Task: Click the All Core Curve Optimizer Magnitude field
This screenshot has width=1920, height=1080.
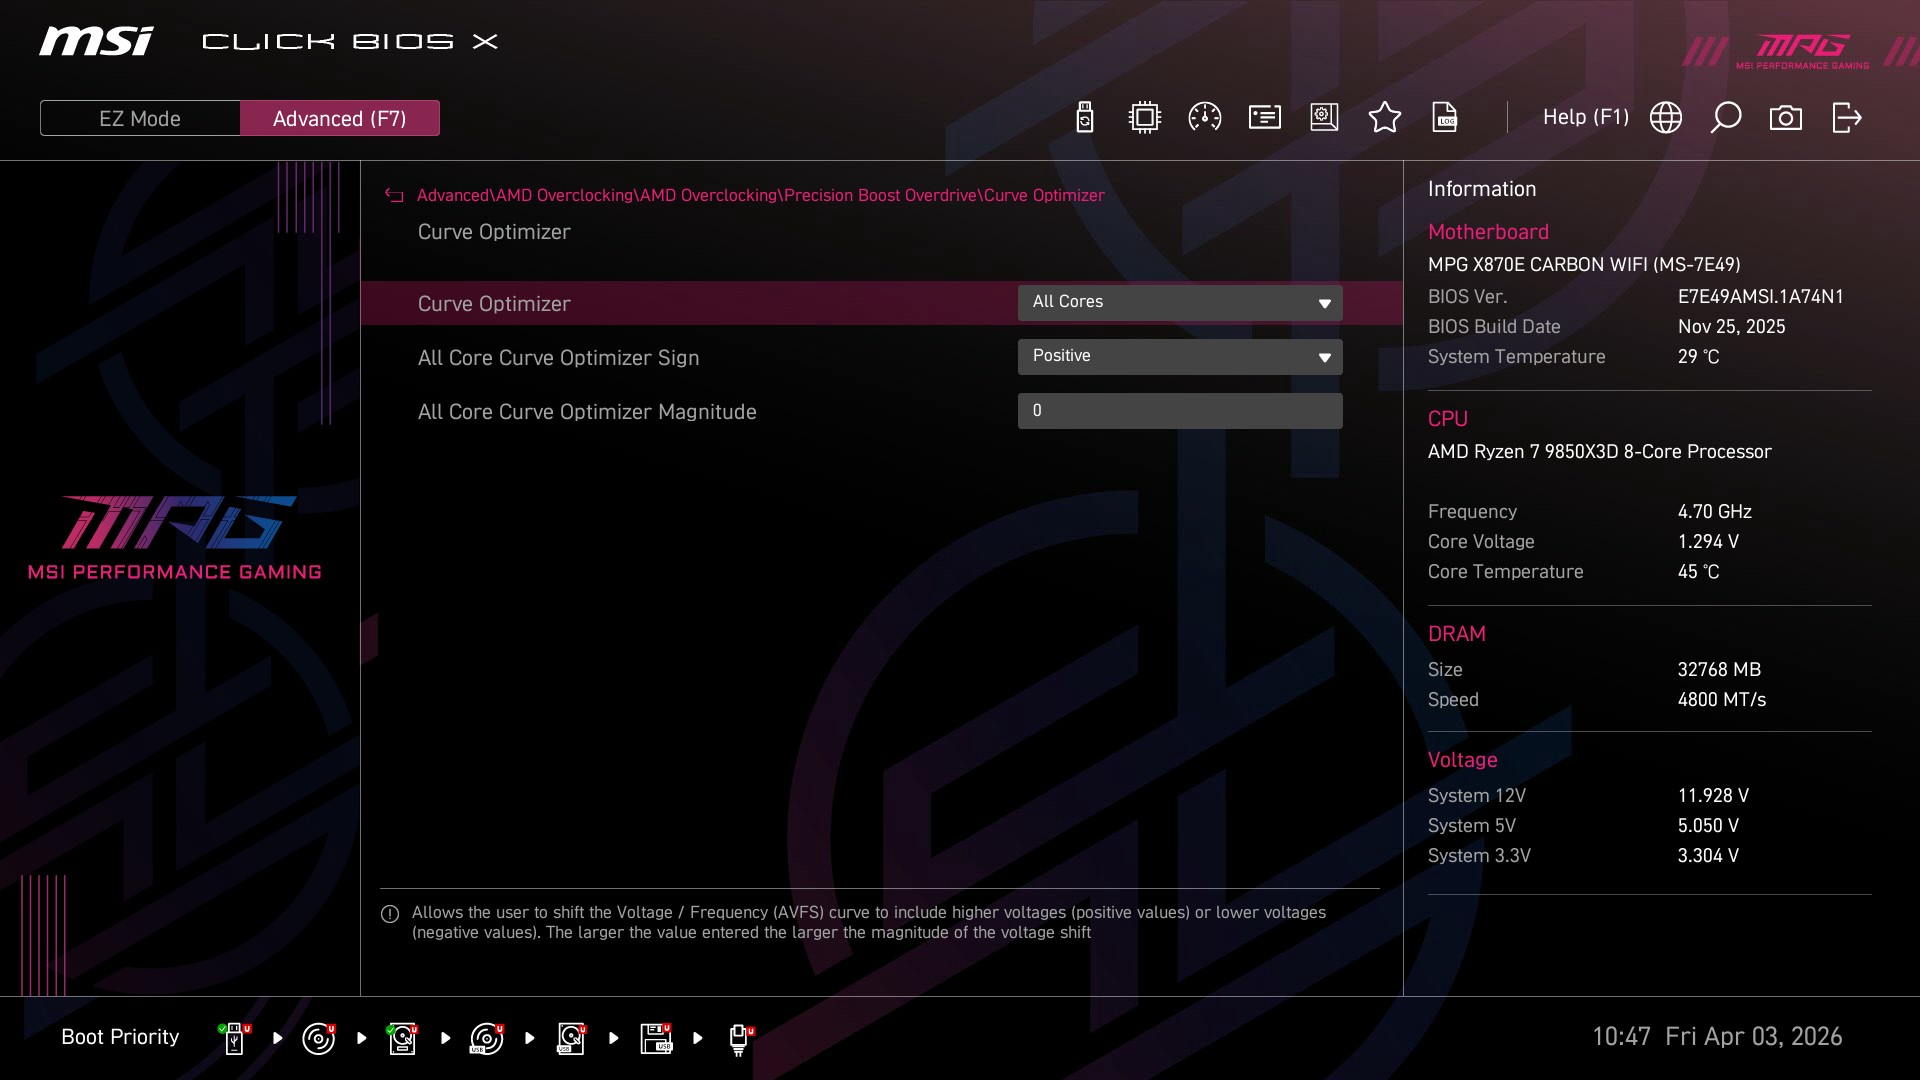Action: click(x=1180, y=410)
